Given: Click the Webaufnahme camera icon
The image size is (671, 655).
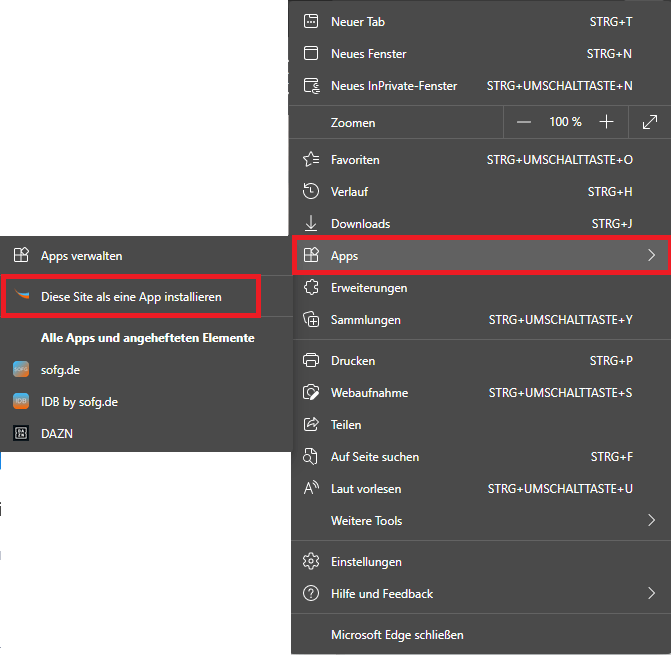Looking at the screenshot, I should point(311,393).
